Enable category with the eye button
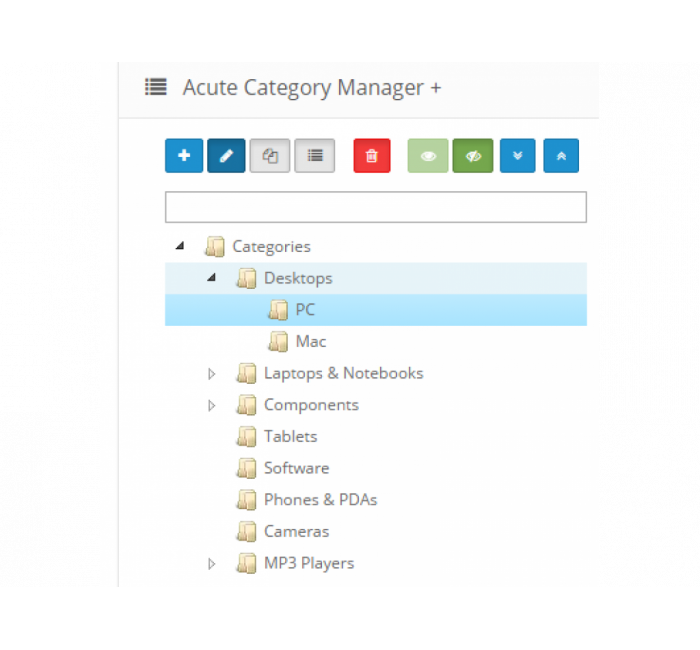 428,156
